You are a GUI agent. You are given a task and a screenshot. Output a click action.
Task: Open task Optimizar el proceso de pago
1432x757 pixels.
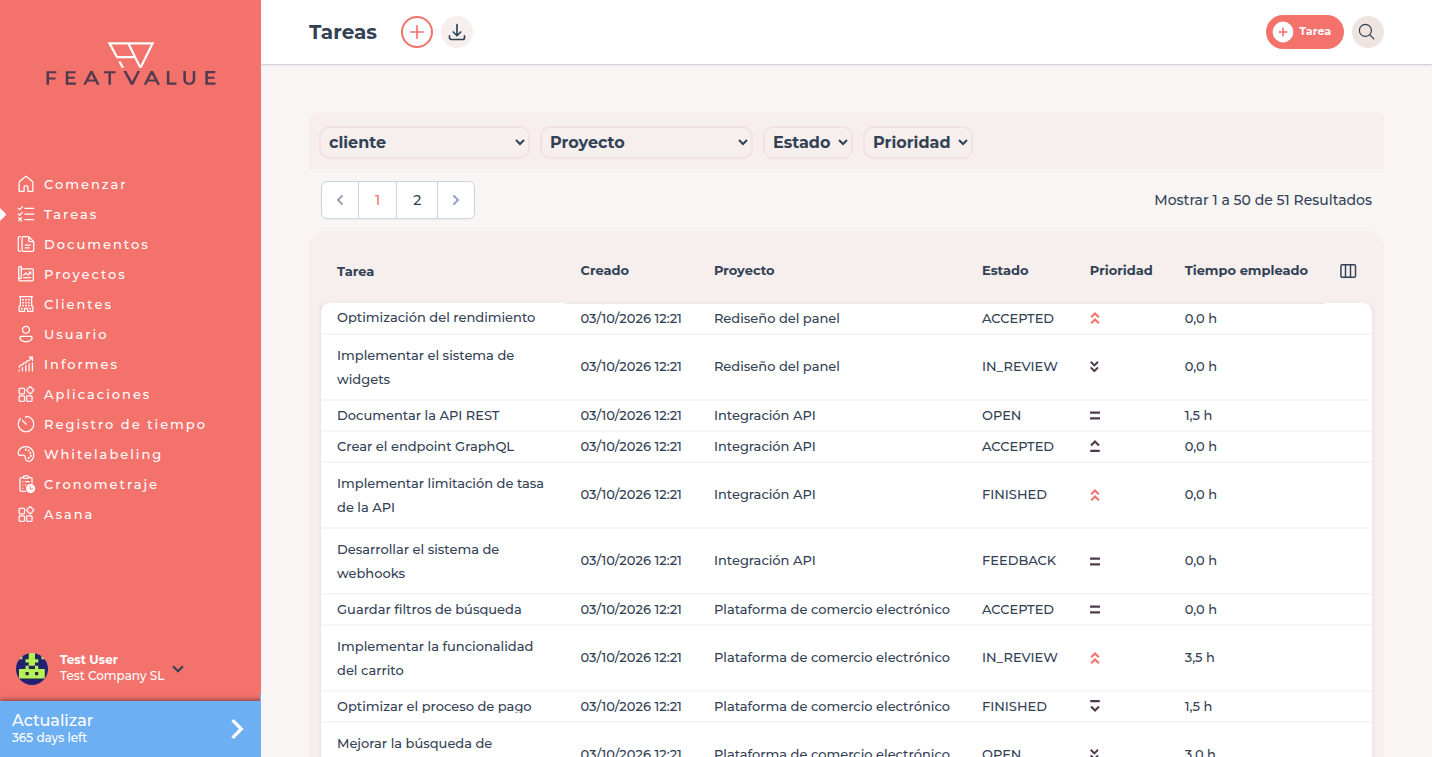tap(434, 707)
